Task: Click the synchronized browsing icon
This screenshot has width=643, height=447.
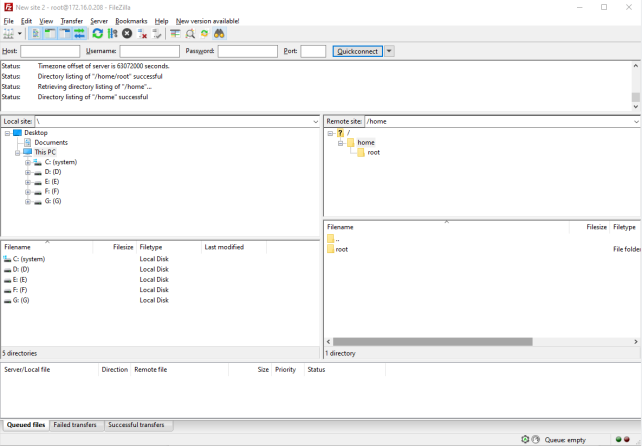Action: (x=204, y=34)
